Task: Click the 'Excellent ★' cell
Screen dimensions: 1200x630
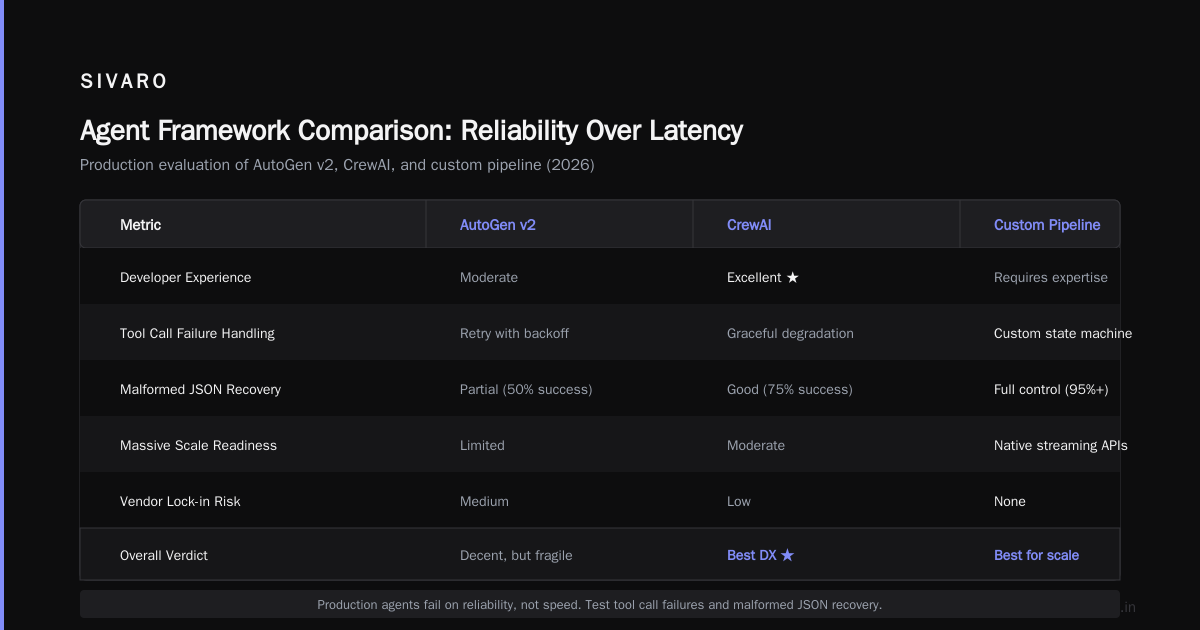Action: (763, 277)
